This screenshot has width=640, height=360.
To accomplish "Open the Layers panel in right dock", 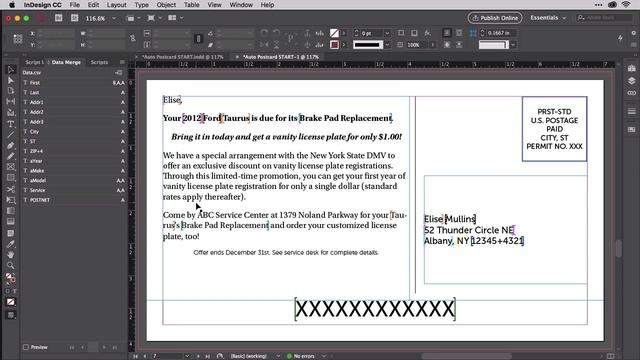I will tap(631, 80).
